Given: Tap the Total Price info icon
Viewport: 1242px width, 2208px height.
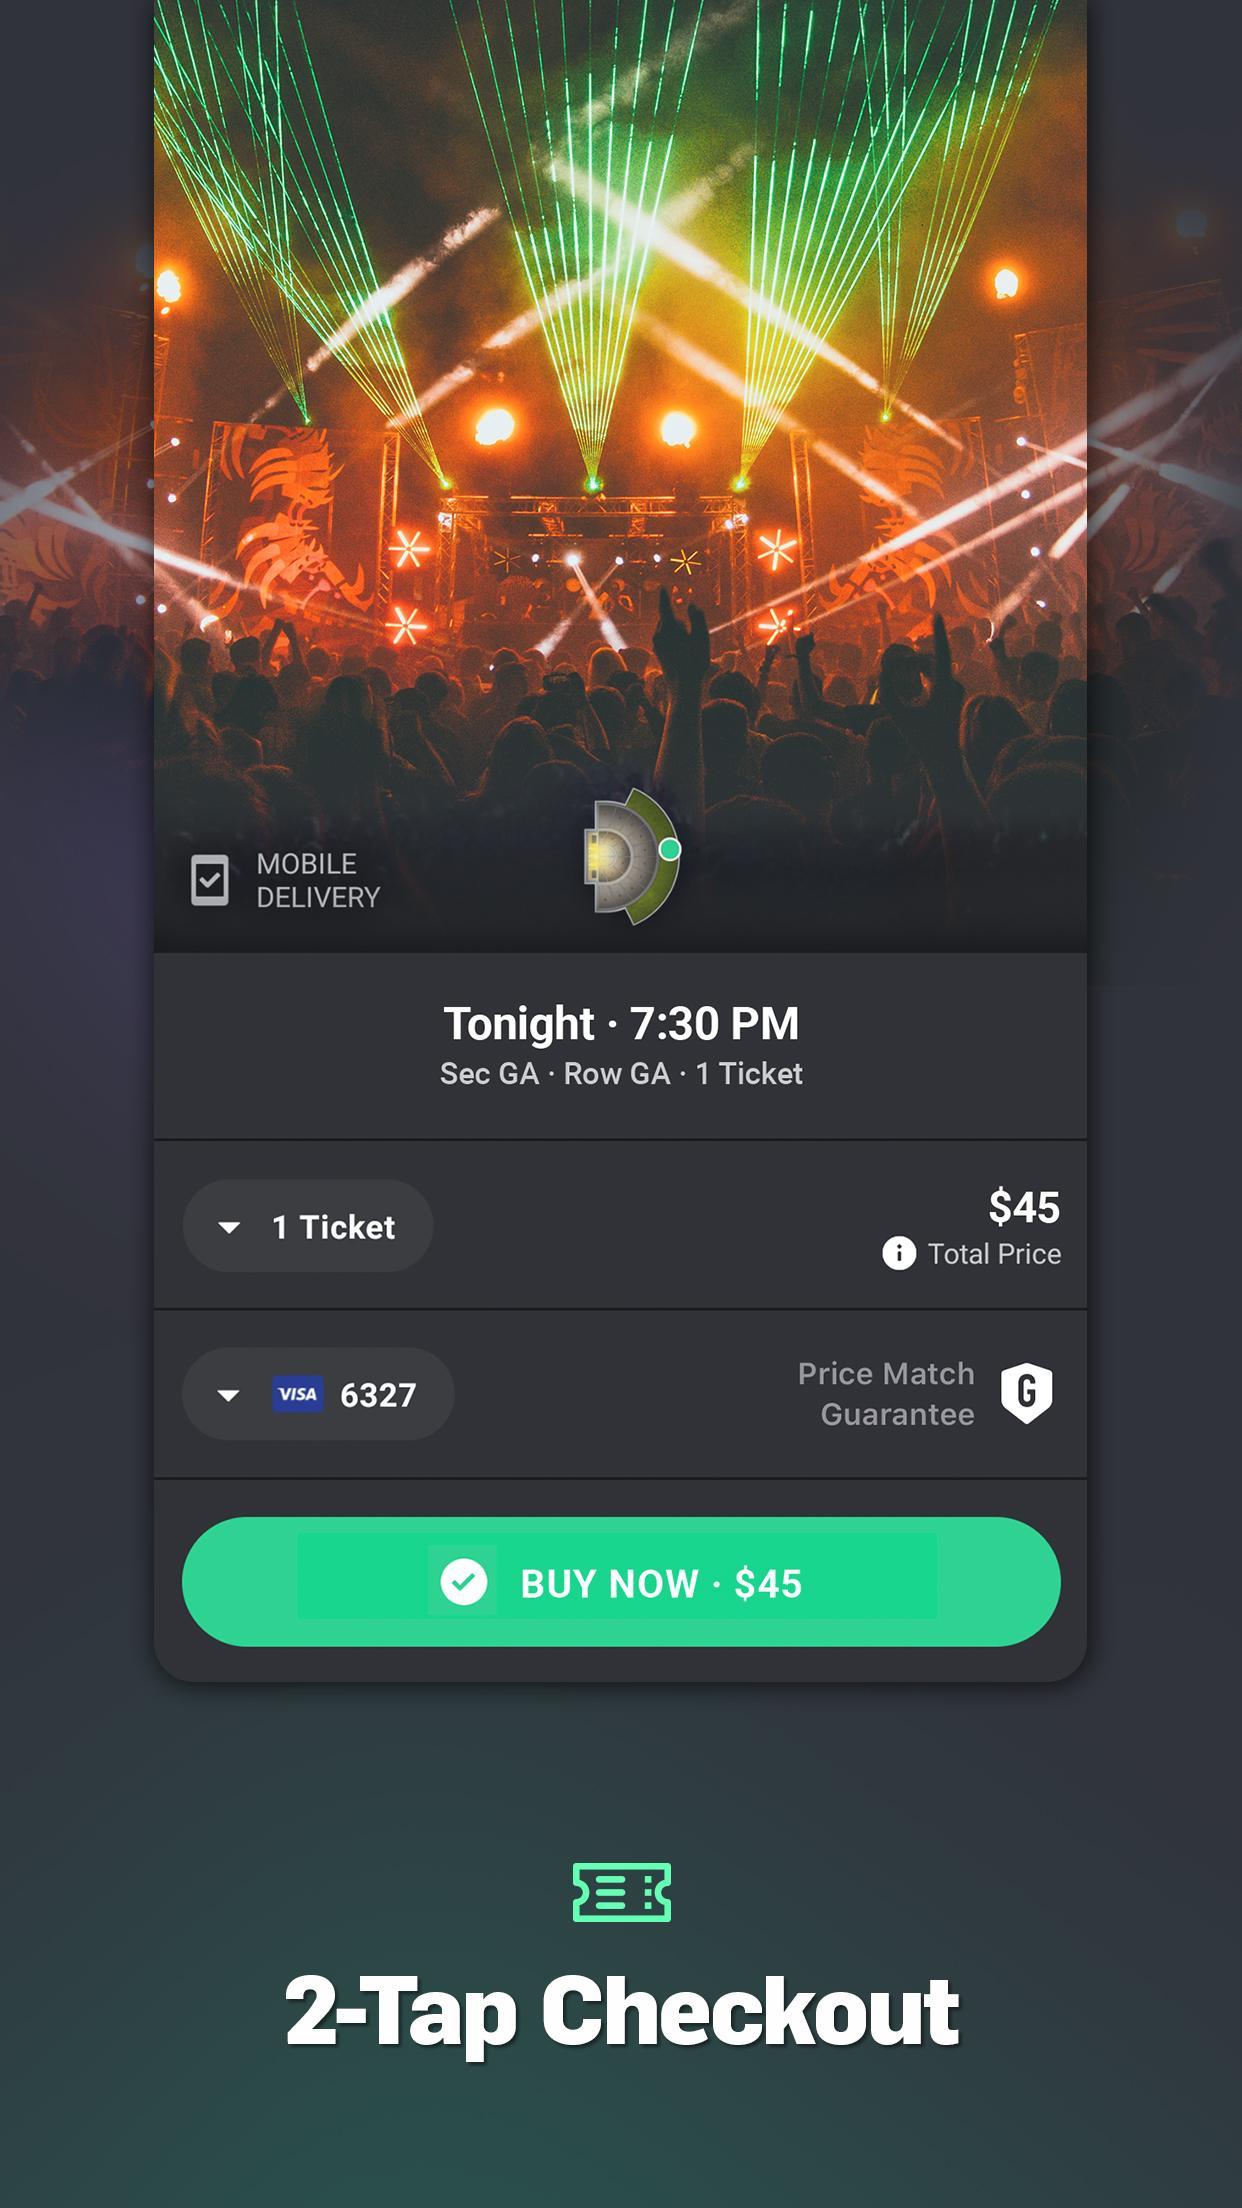Looking at the screenshot, I should (x=899, y=1253).
